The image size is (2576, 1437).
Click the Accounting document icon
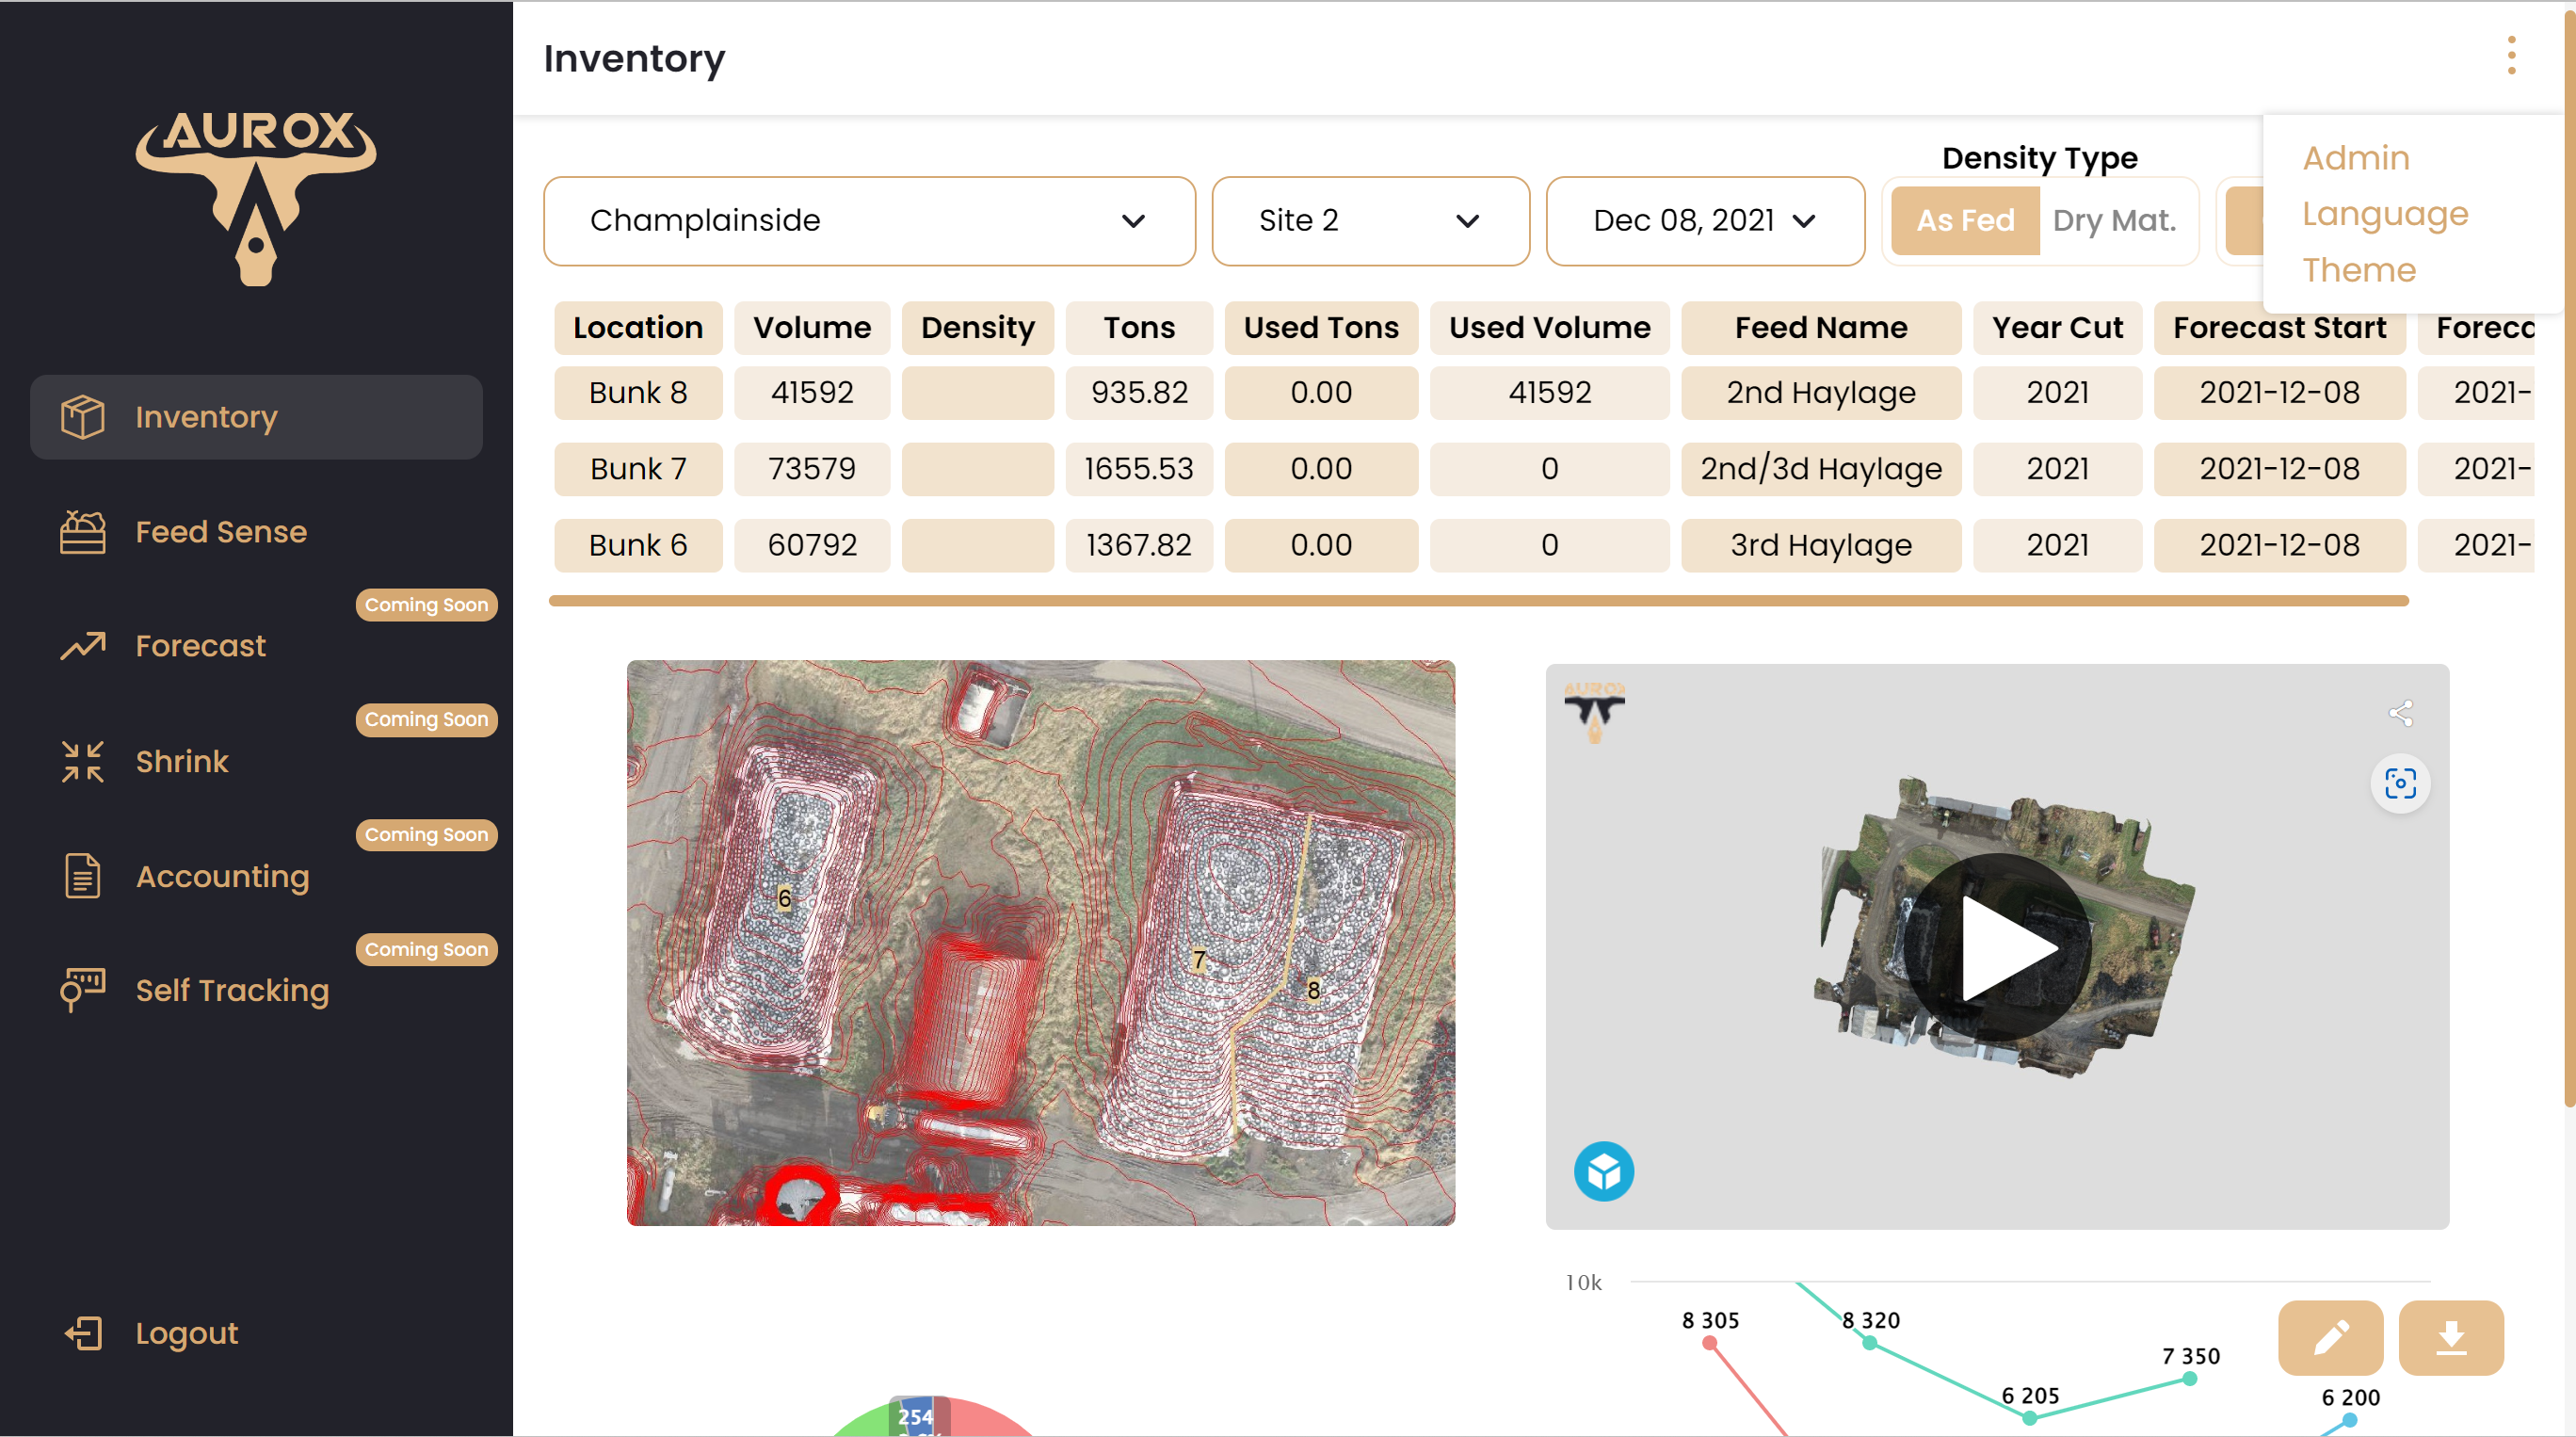82,876
